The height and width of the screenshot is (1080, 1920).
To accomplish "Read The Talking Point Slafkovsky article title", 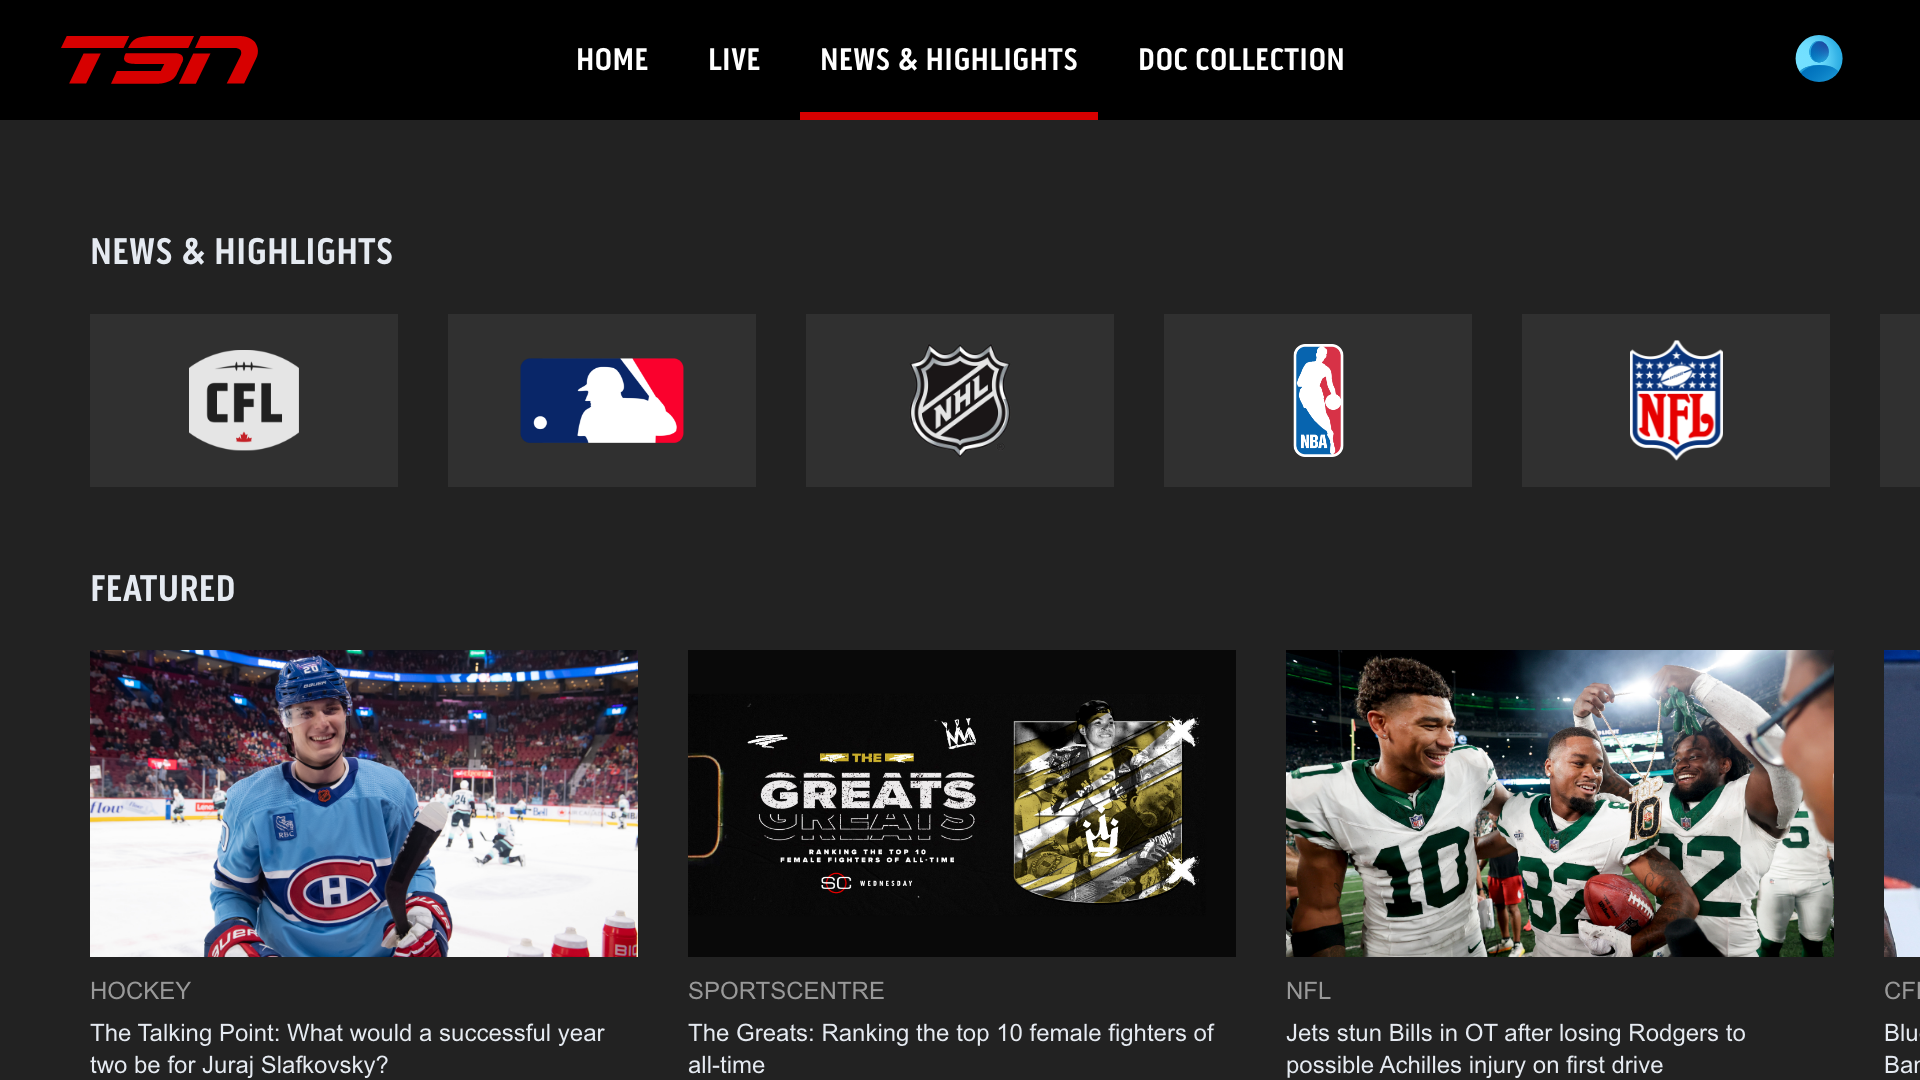I will click(x=347, y=1048).
